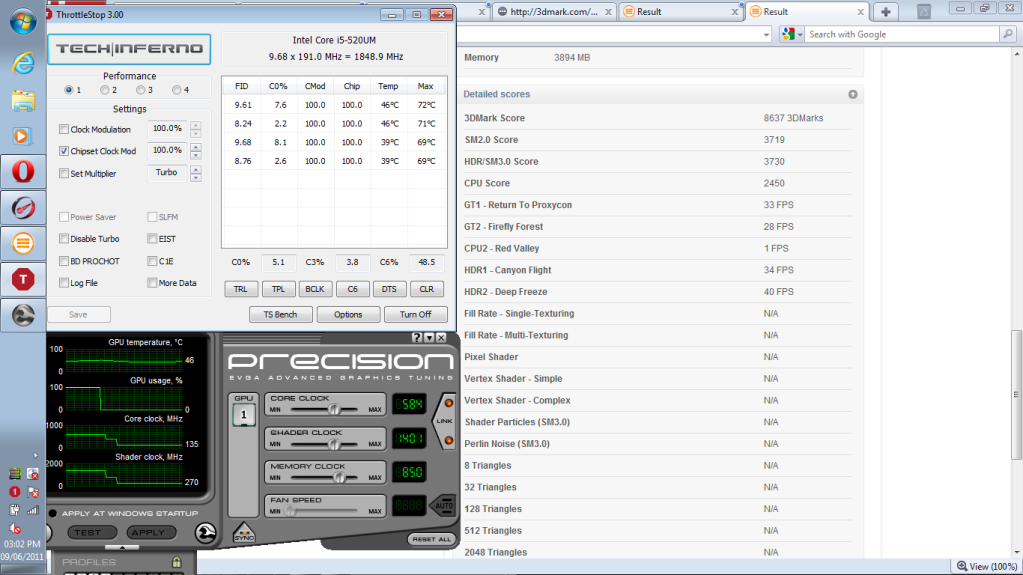Click the LINK button between clocks

(444, 421)
